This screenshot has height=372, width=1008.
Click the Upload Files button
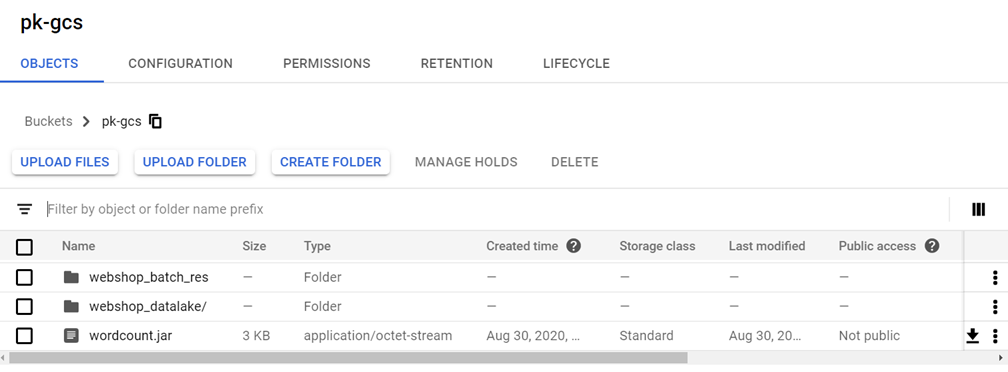coord(65,162)
